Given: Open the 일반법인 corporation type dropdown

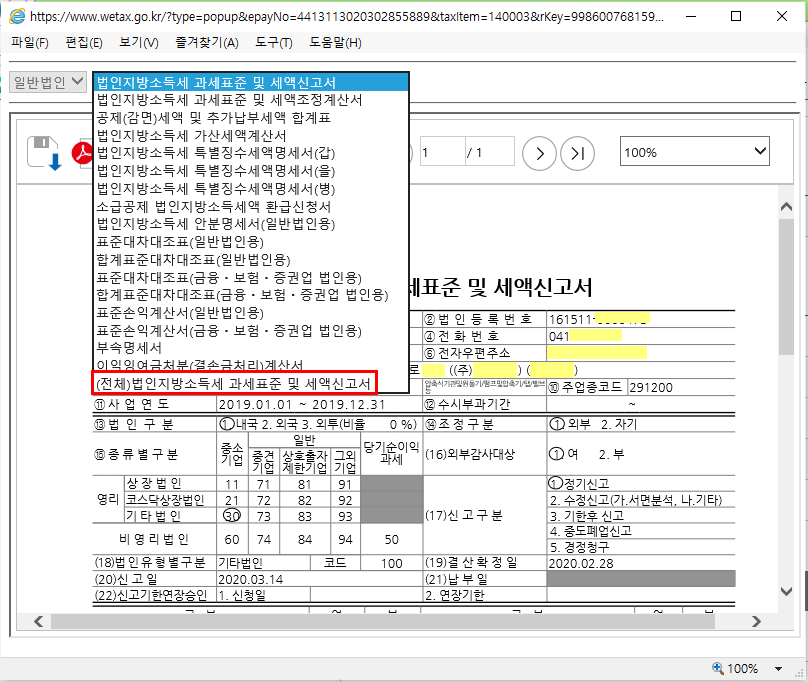Looking at the screenshot, I should point(47,82).
